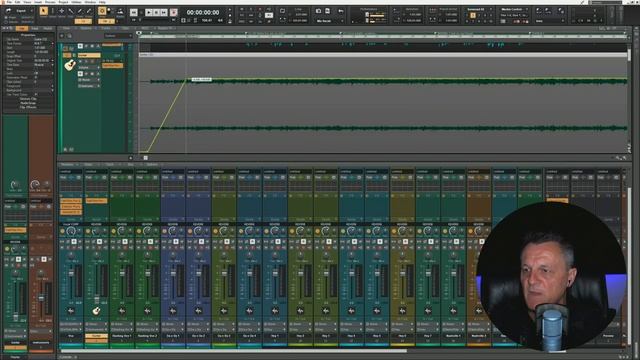Open the Guitar strip input dropdown
The image size is (640, 360).
click(96, 324)
